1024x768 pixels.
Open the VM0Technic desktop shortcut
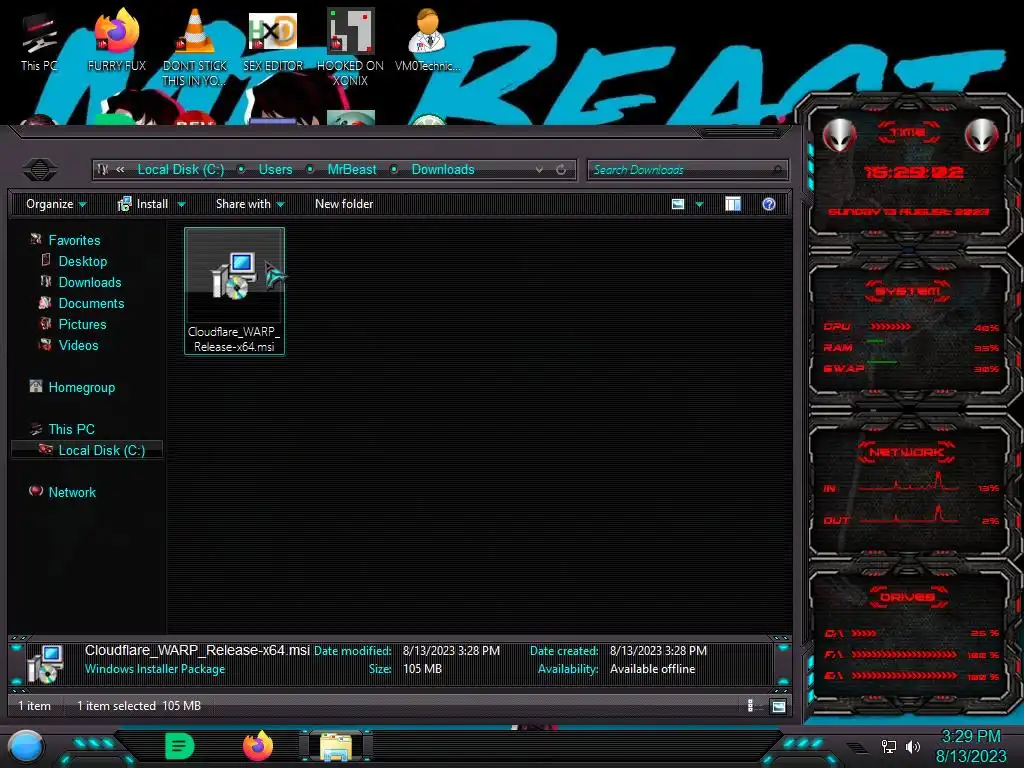[x=427, y=40]
